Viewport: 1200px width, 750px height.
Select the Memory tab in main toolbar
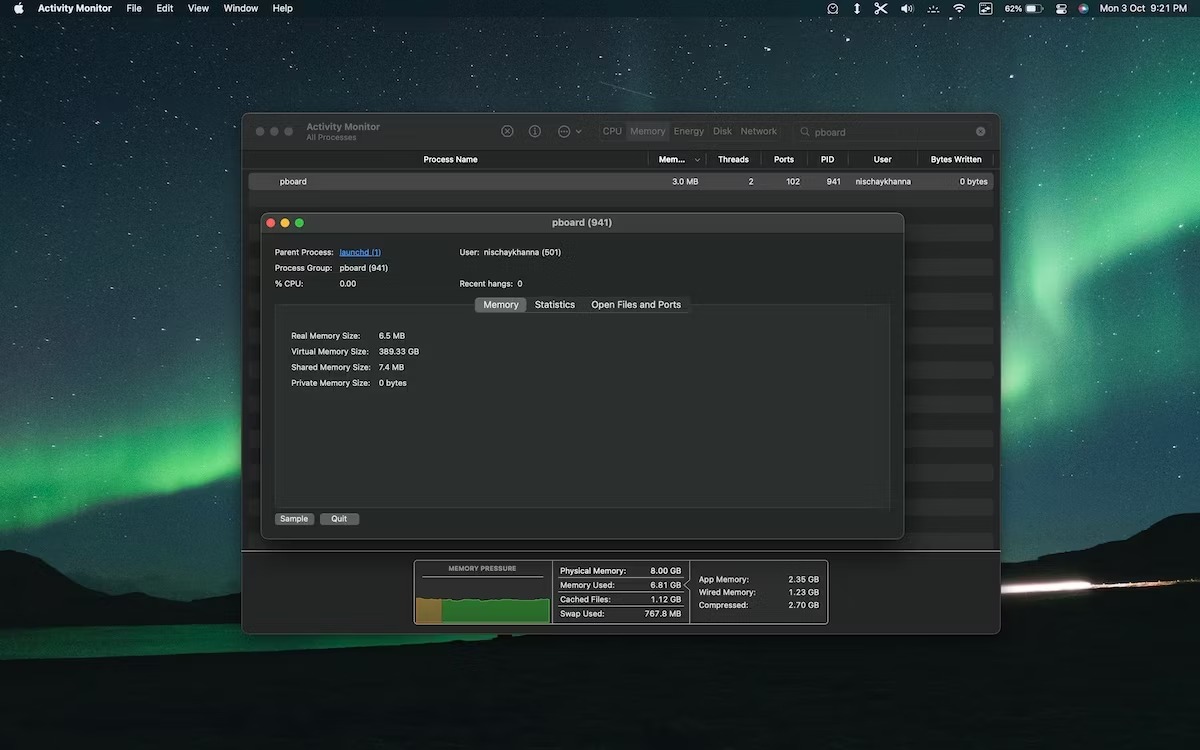click(x=648, y=131)
